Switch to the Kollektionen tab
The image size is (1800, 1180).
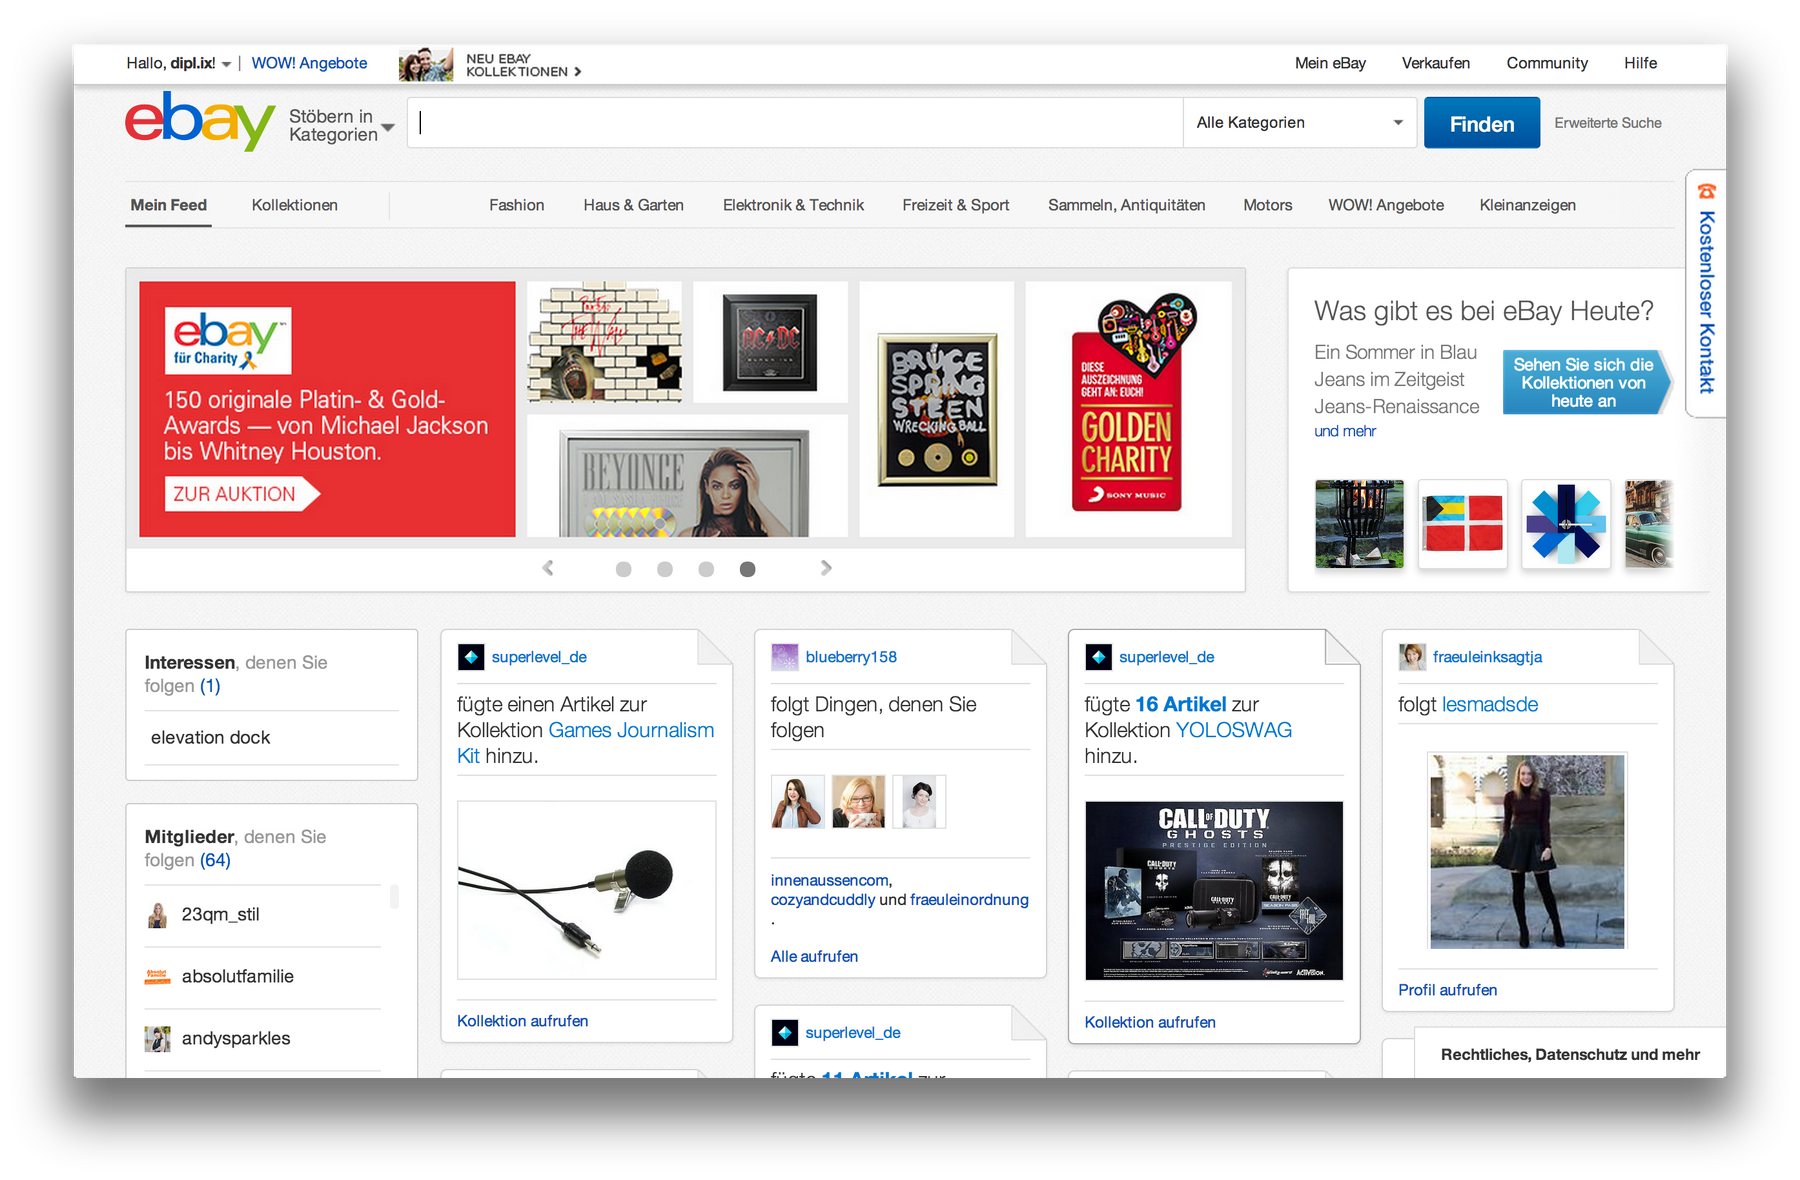pyautogui.click(x=295, y=205)
